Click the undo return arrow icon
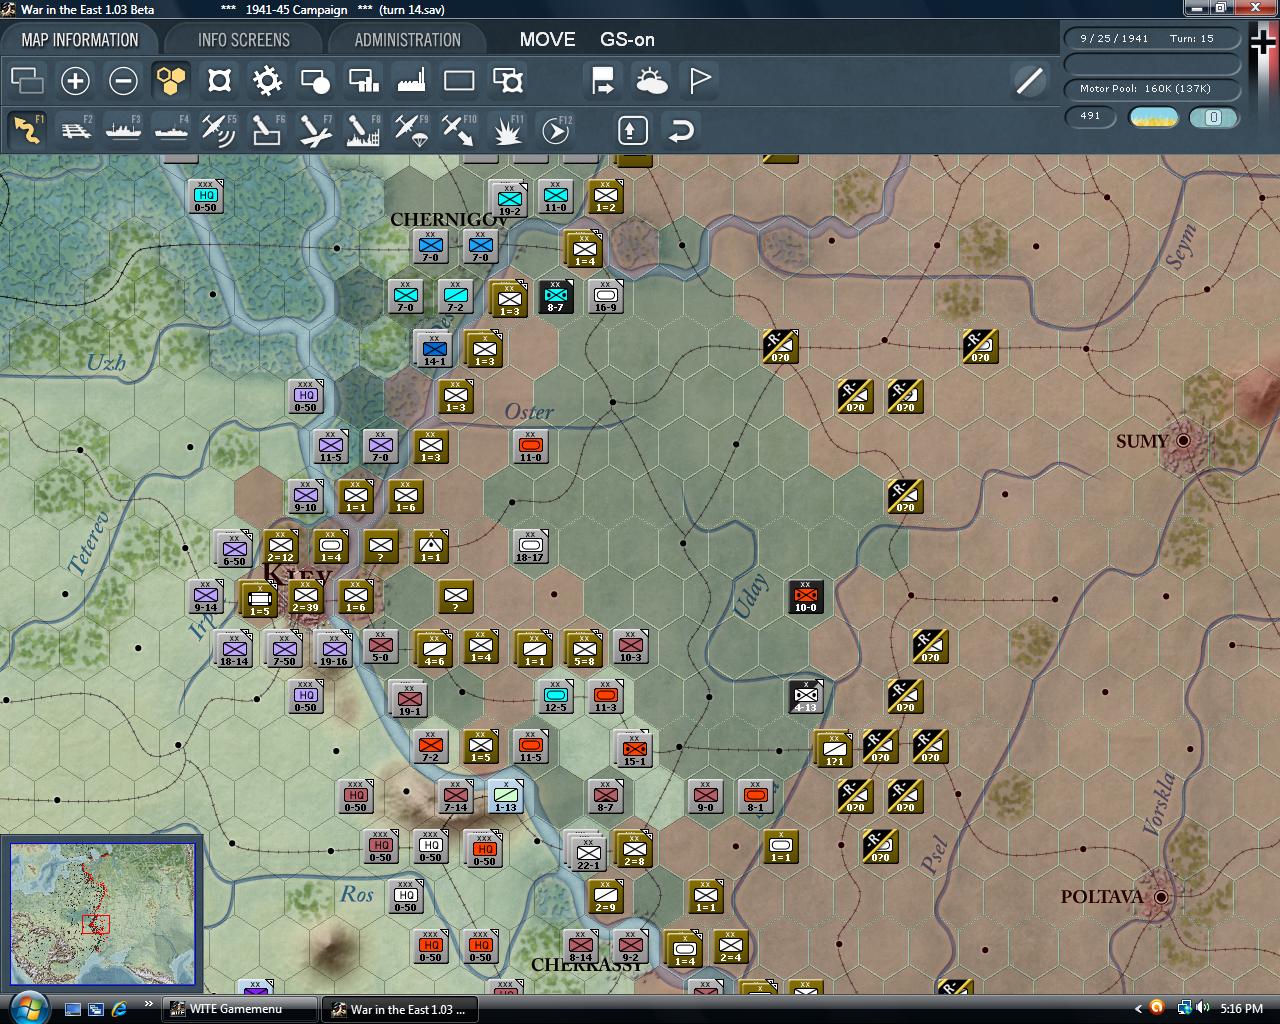Image resolution: width=1280 pixels, height=1024 pixels. [x=681, y=130]
